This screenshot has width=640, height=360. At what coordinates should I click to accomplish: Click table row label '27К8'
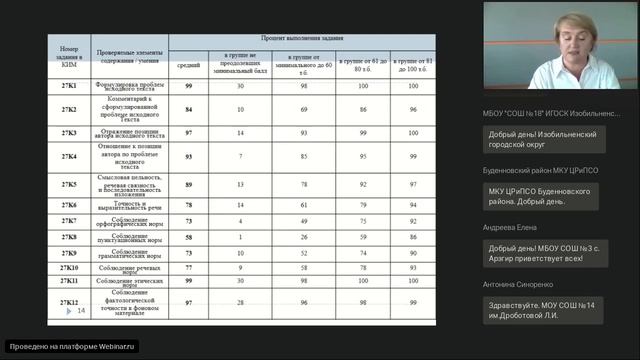[69, 237]
